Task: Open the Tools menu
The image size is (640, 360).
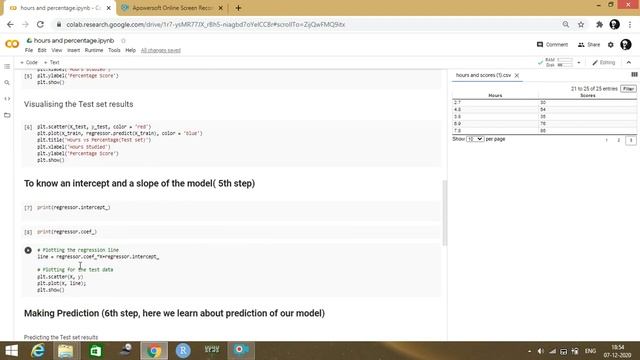Action: pyautogui.click(x=114, y=50)
